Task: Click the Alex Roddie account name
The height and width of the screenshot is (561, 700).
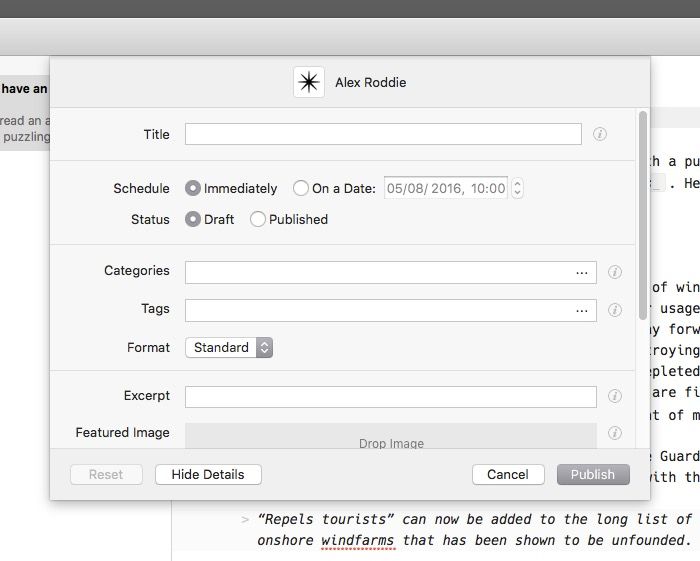Action: point(371,83)
